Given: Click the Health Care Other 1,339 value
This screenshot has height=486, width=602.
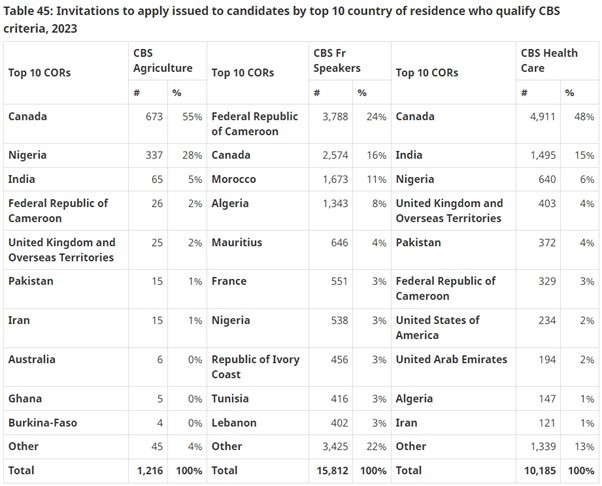Looking at the screenshot, I should point(543,447).
